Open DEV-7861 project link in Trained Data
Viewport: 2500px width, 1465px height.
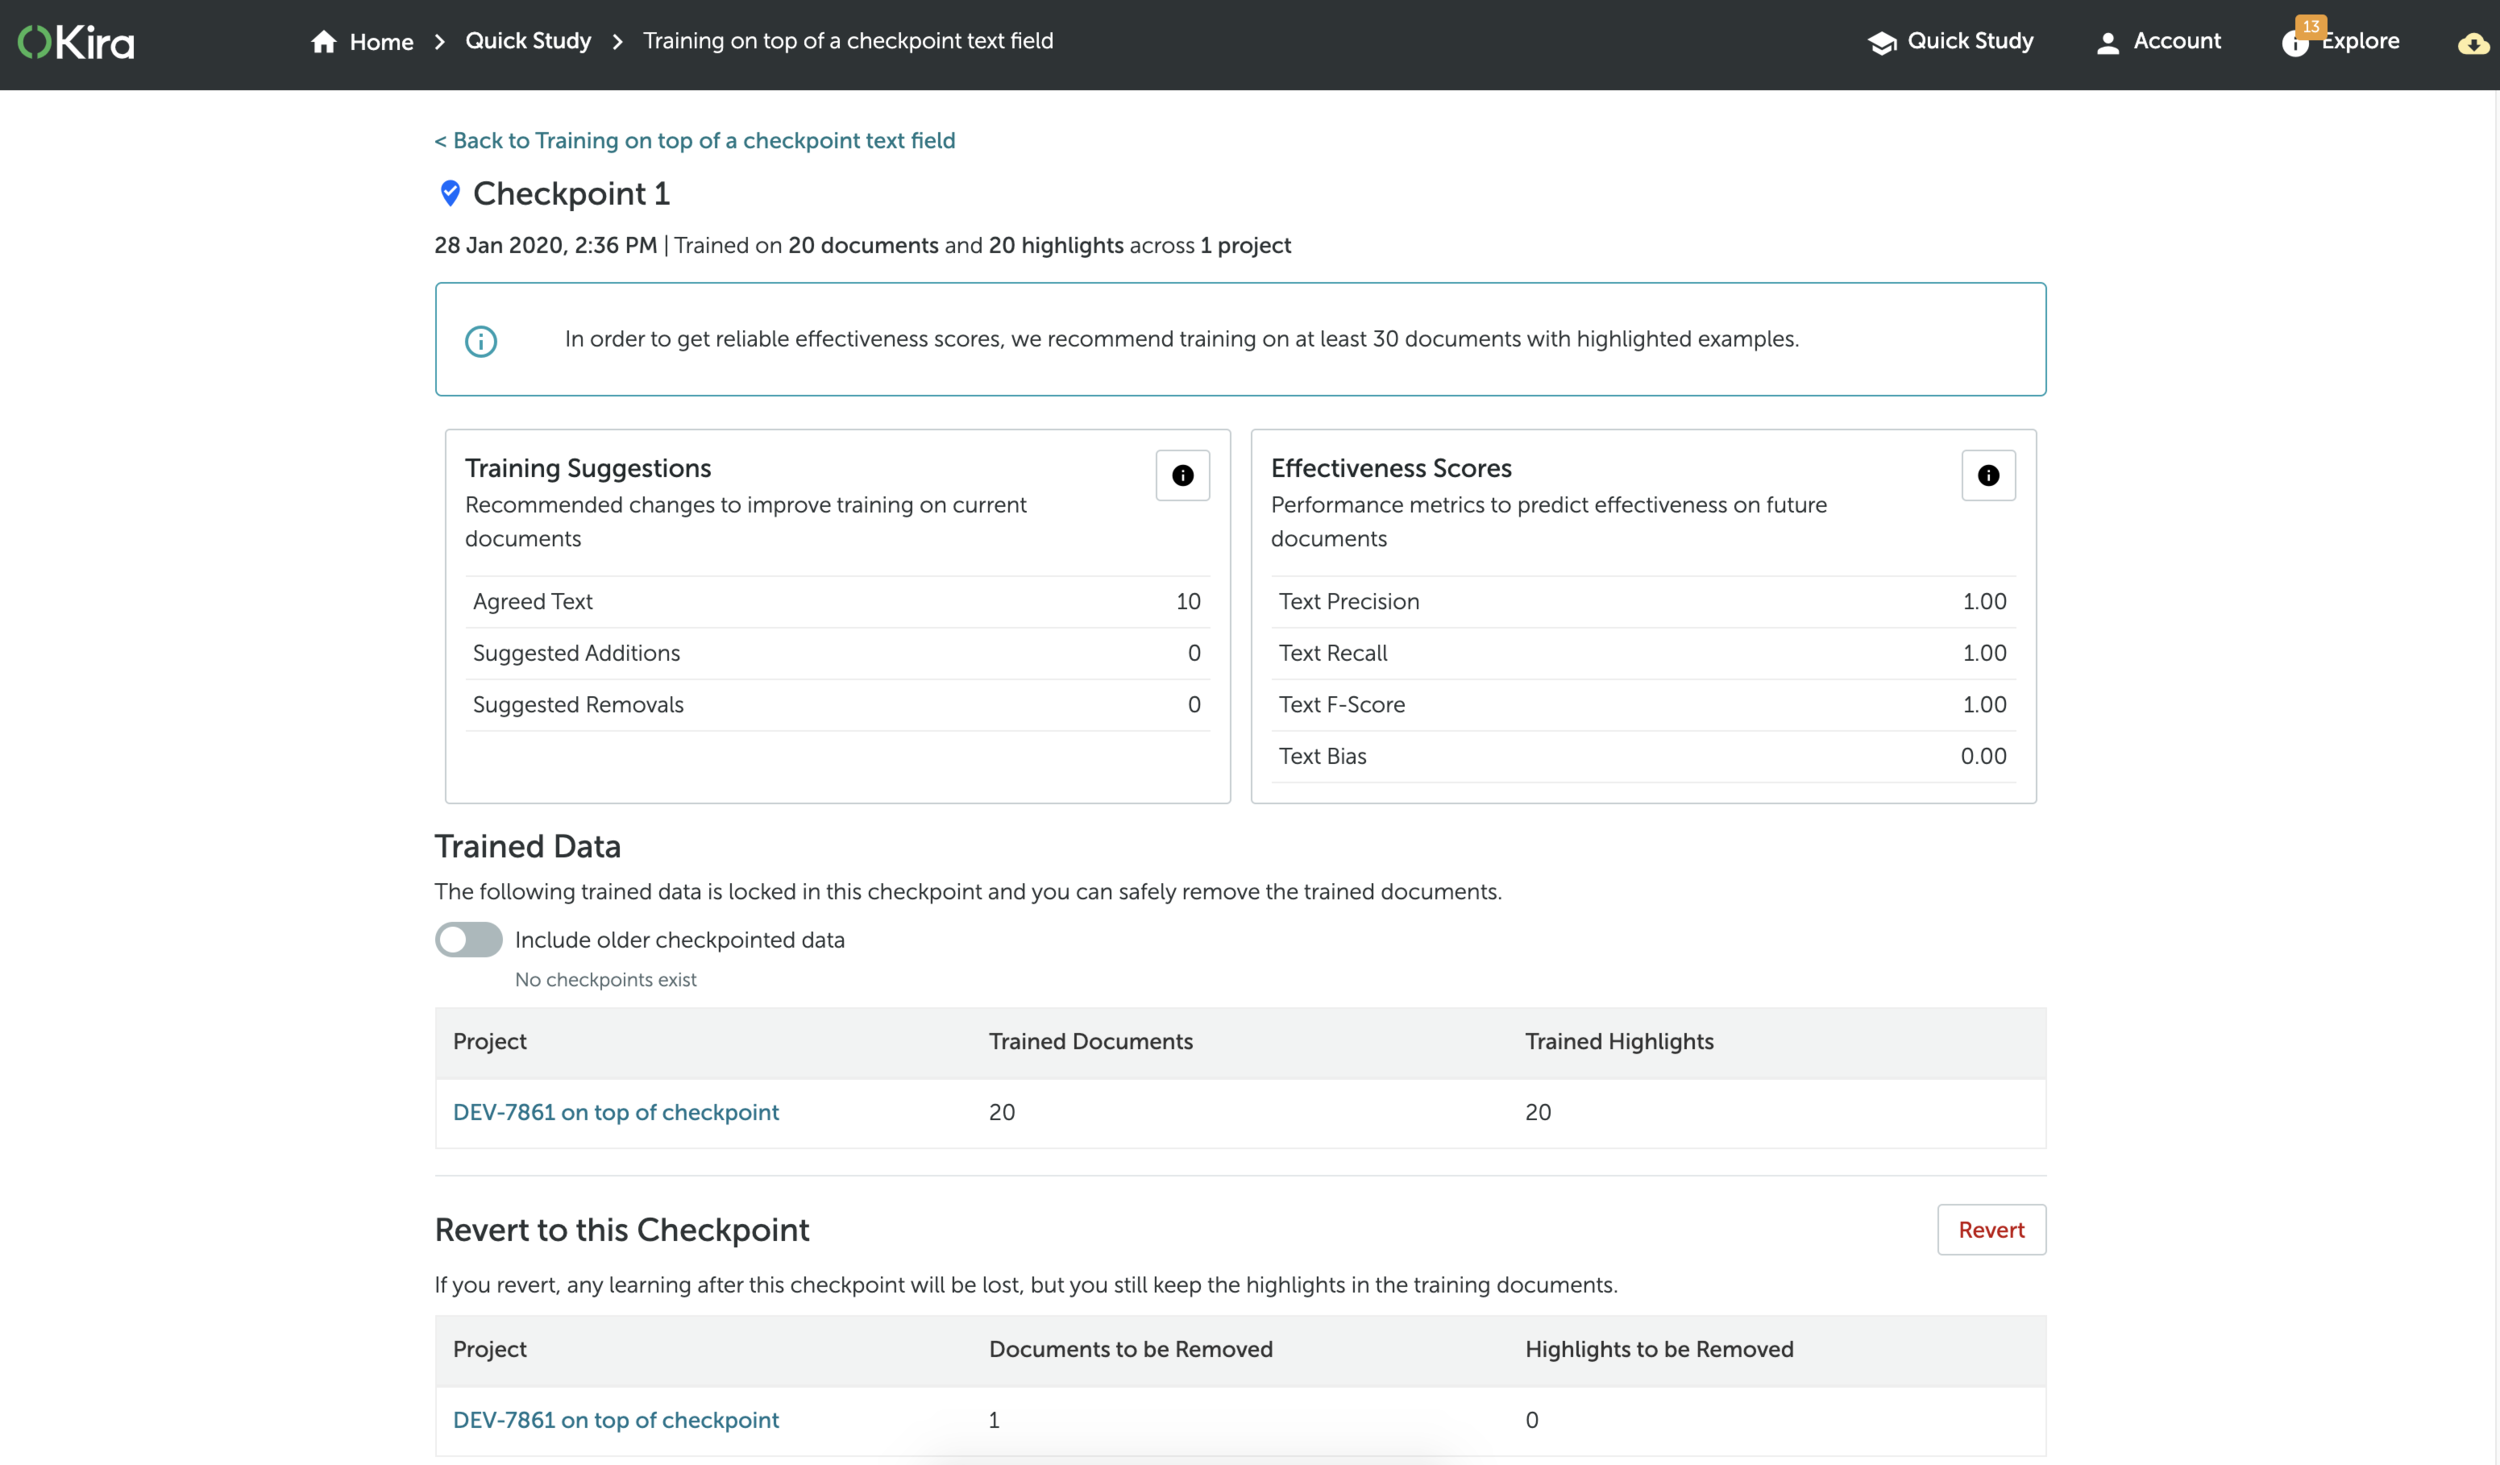click(615, 1112)
